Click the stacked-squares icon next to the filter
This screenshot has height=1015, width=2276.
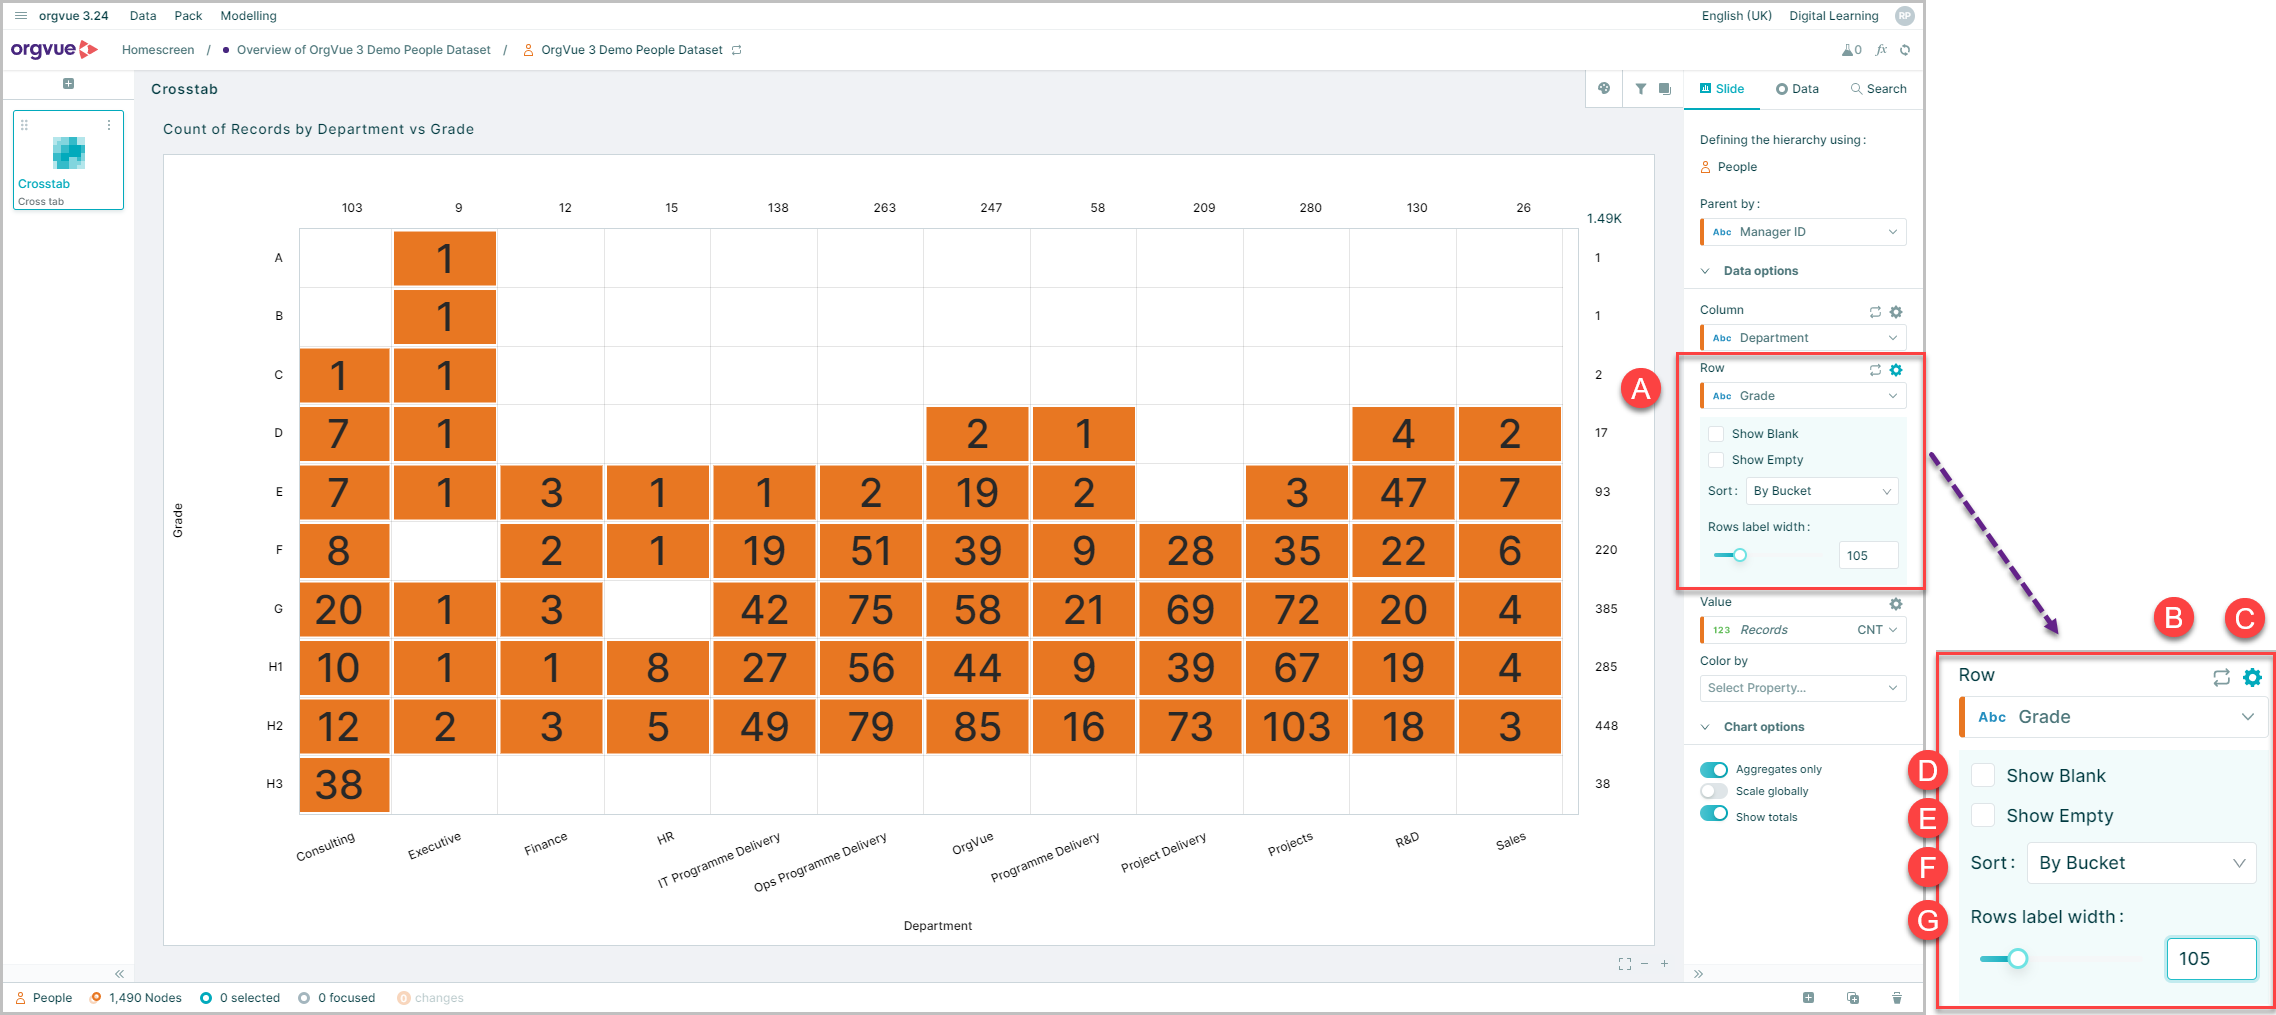point(1665,89)
